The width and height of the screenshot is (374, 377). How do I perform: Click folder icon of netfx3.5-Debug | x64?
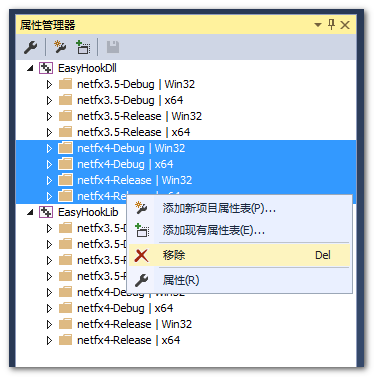pos(65,100)
